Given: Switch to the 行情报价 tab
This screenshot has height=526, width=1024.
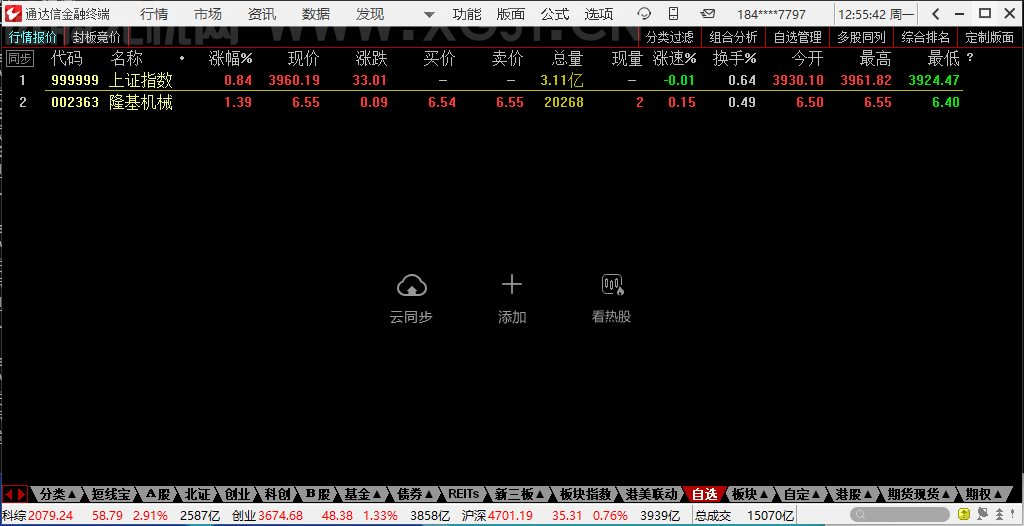Looking at the screenshot, I should (x=33, y=37).
